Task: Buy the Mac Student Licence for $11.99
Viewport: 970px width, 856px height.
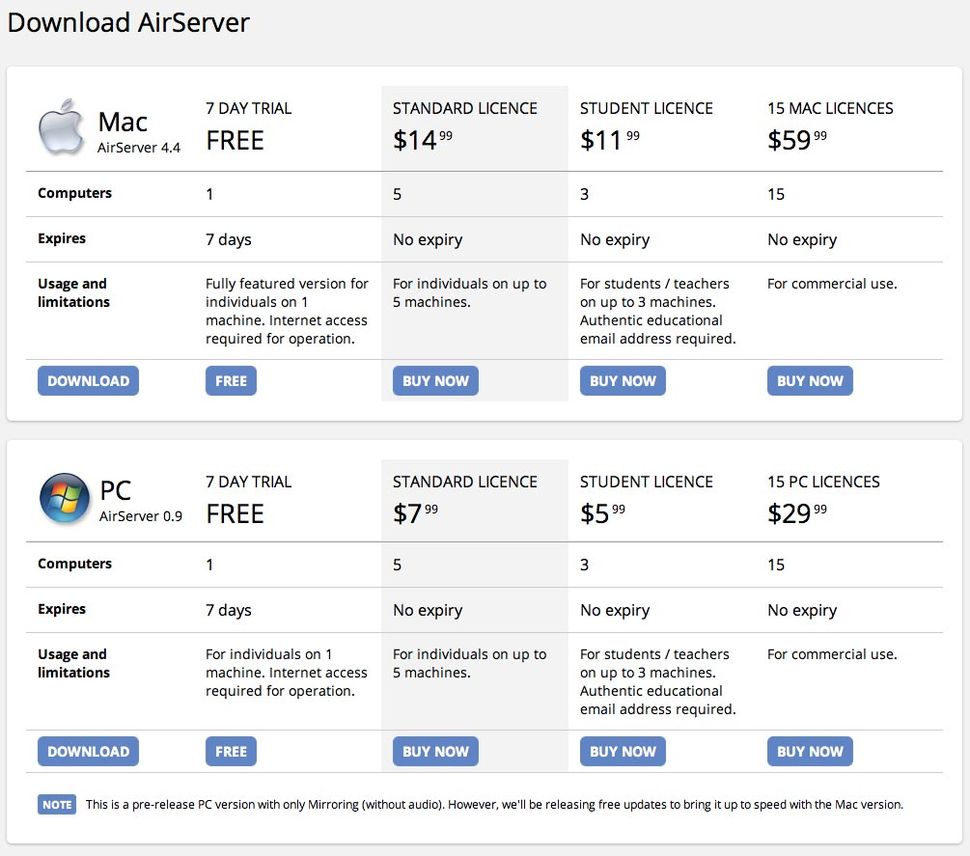Action: (622, 380)
